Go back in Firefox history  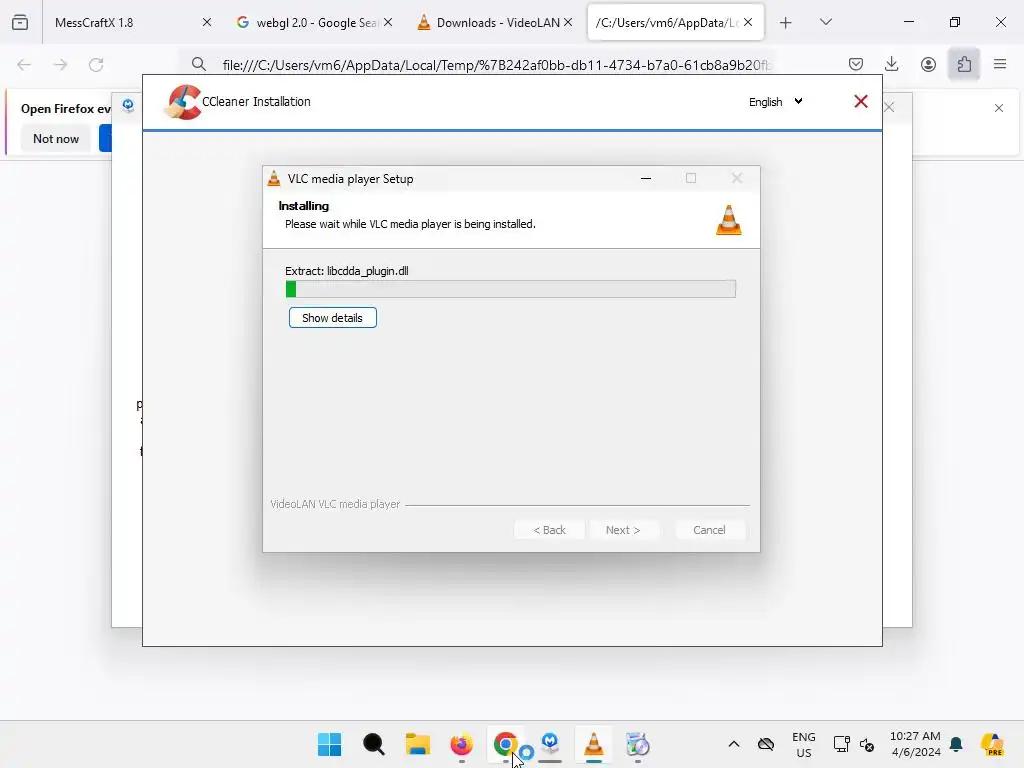(24, 65)
